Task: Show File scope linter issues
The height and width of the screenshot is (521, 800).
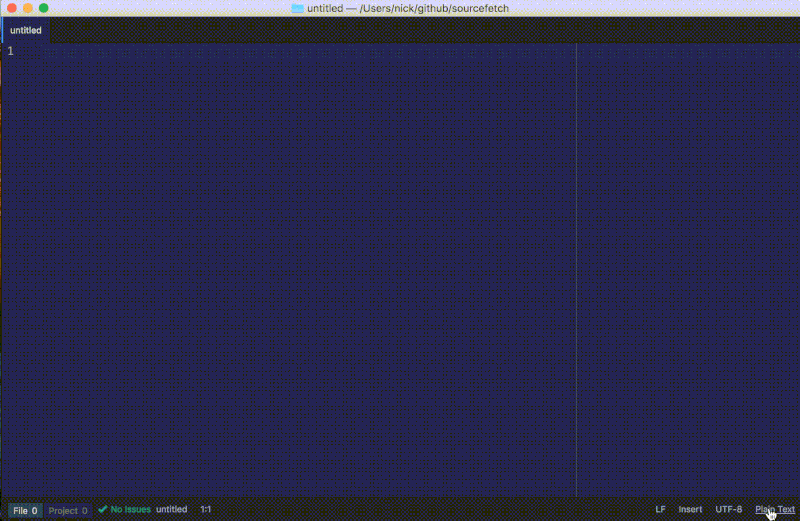Action: 25,510
